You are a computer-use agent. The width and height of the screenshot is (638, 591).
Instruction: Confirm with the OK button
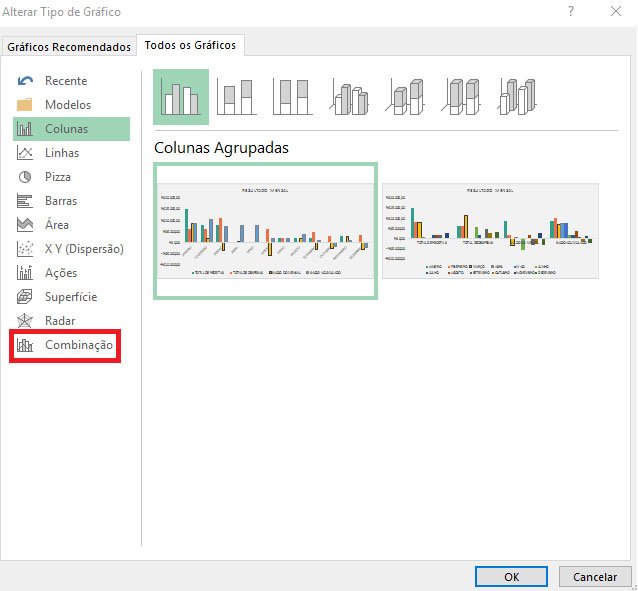511,577
